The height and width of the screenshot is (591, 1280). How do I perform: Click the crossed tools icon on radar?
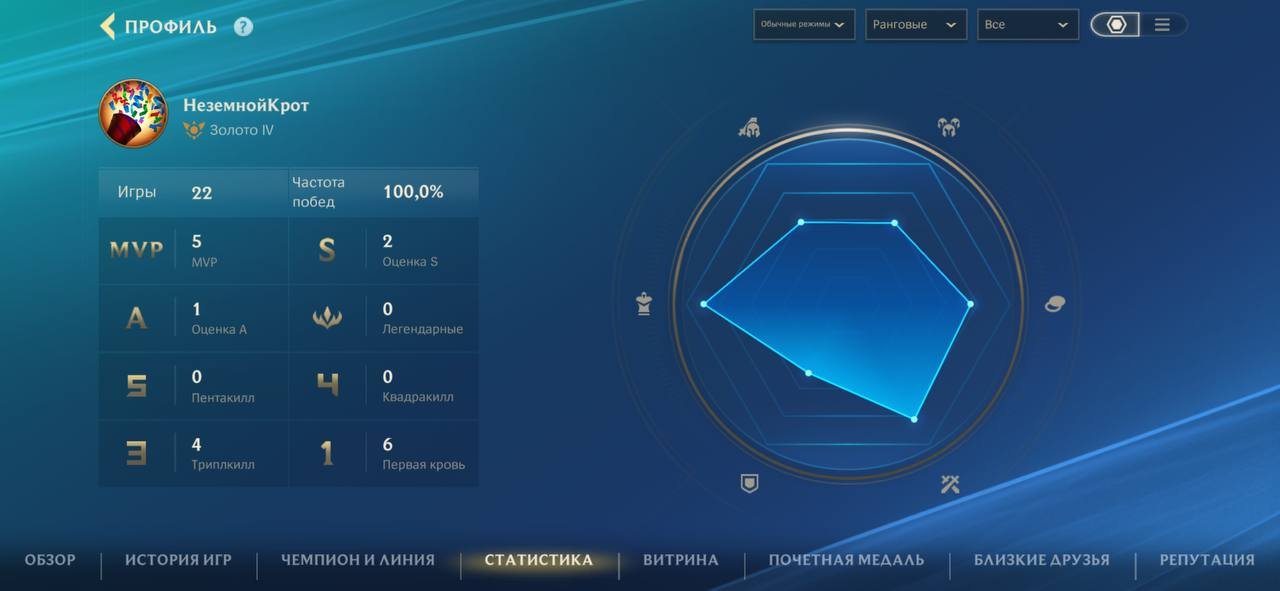pos(950,485)
